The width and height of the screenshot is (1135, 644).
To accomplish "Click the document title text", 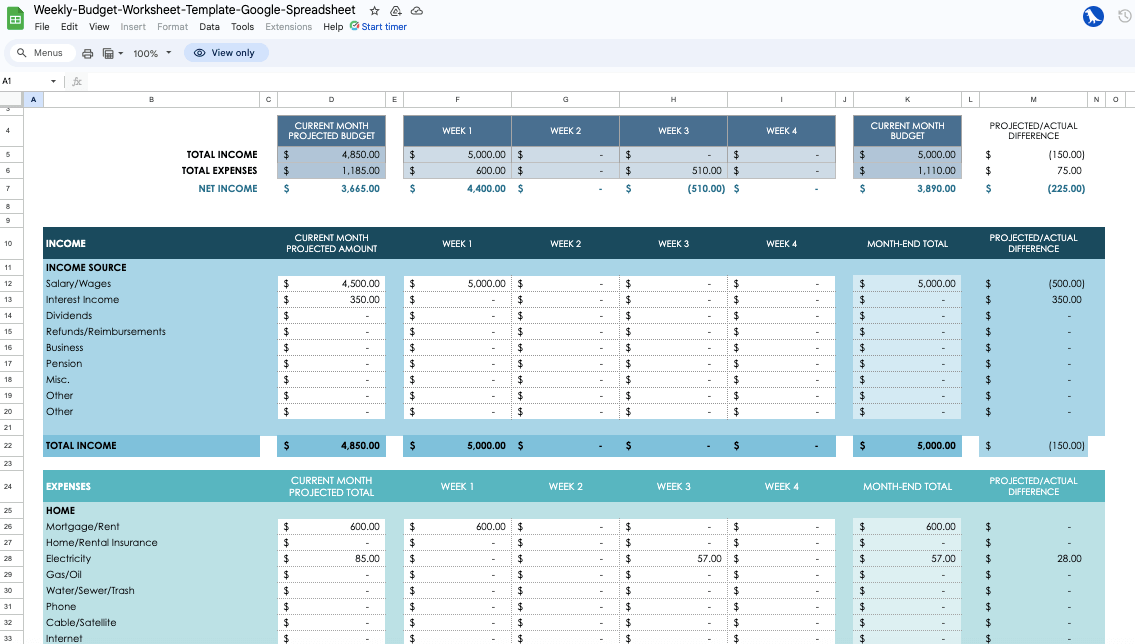I will (195, 9).
